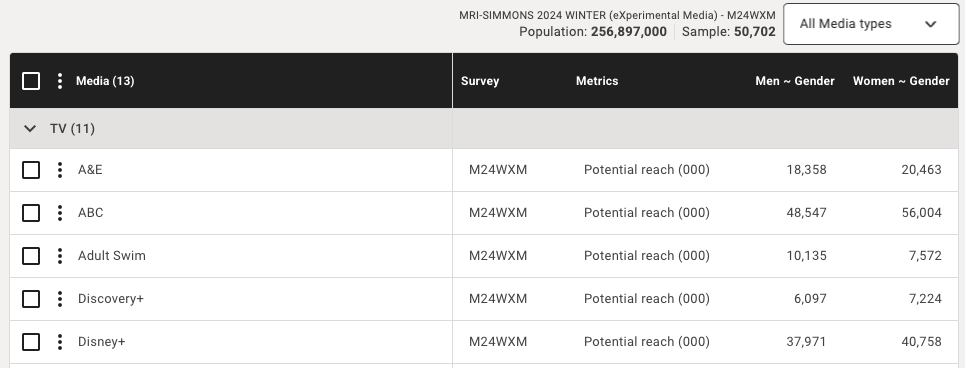Open the kebab menu for A&E row
This screenshot has width=965, height=368.
[60, 170]
